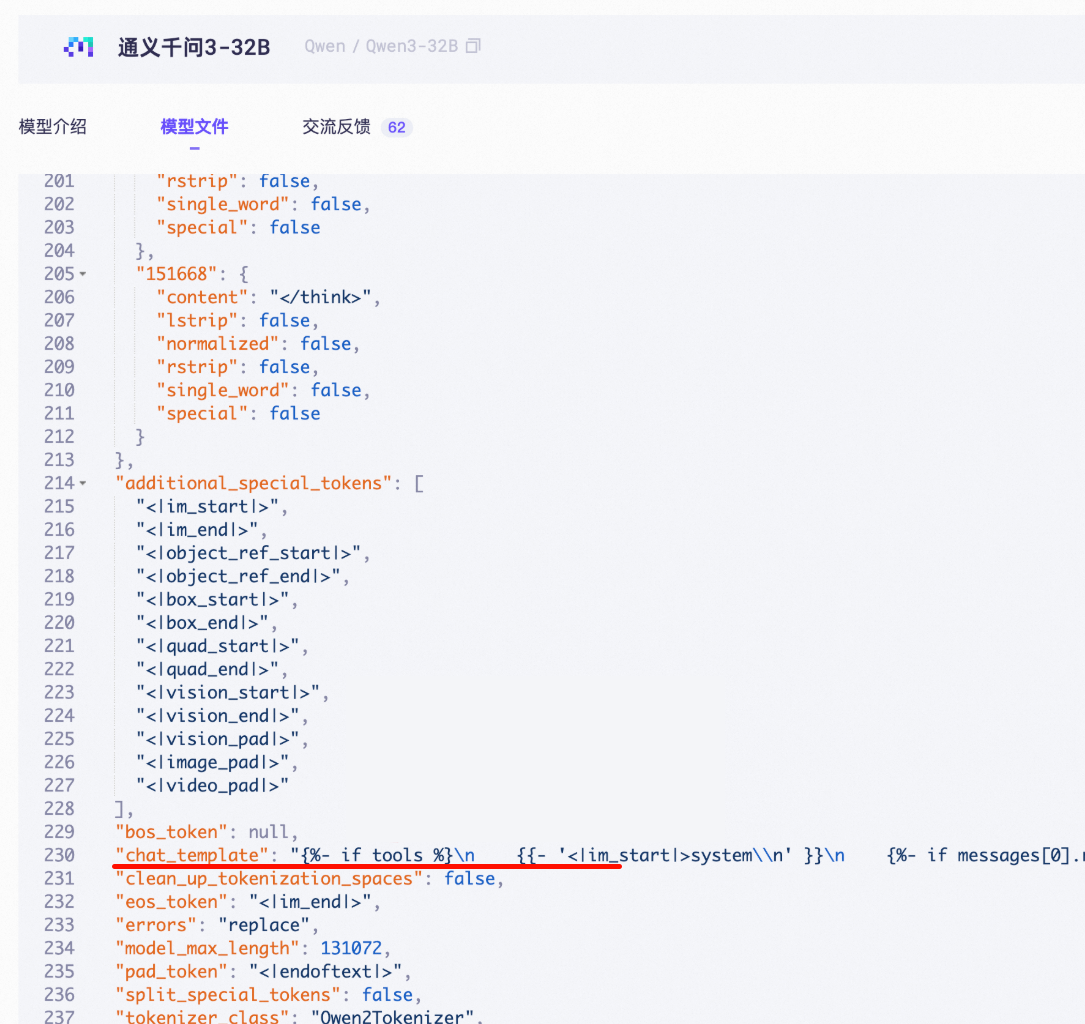
Task: Click the "special" key on line 211
Action: (202, 414)
